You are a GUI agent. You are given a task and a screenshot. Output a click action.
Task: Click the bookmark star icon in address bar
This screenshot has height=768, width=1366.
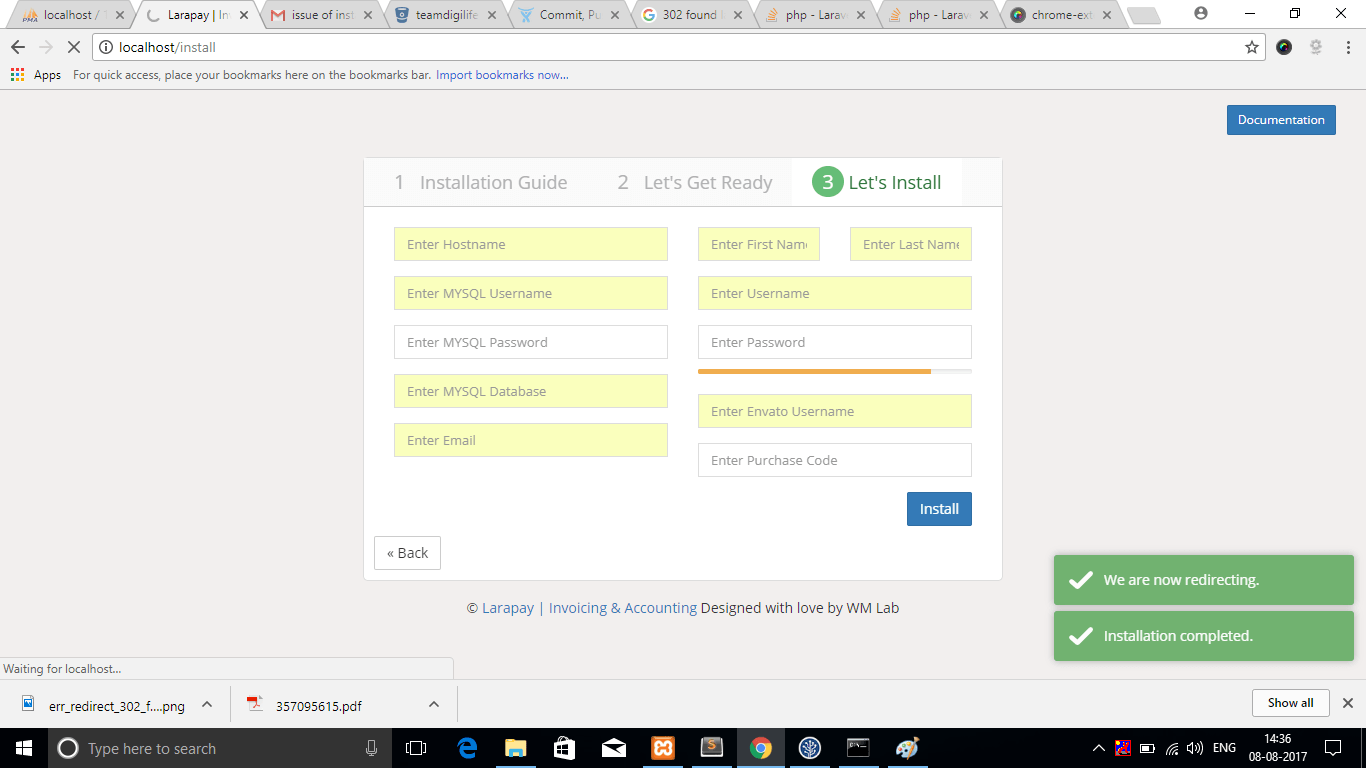click(1251, 47)
